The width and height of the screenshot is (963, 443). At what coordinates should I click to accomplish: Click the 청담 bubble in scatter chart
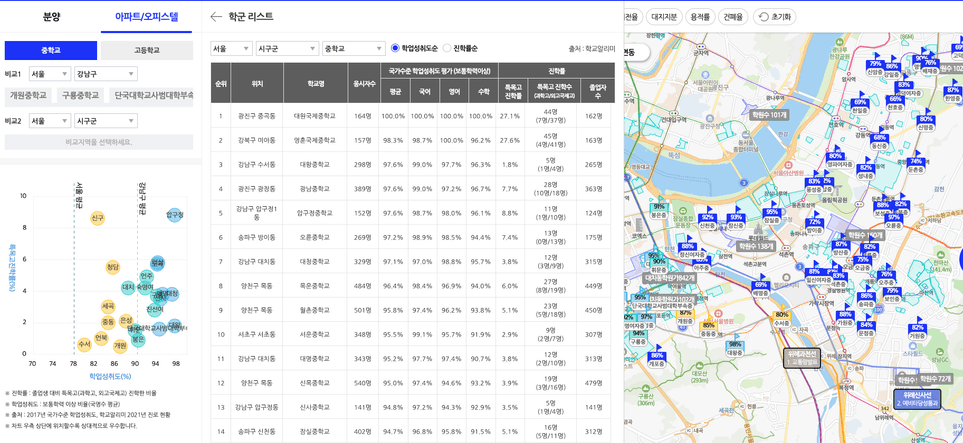click(x=112, y=267)
